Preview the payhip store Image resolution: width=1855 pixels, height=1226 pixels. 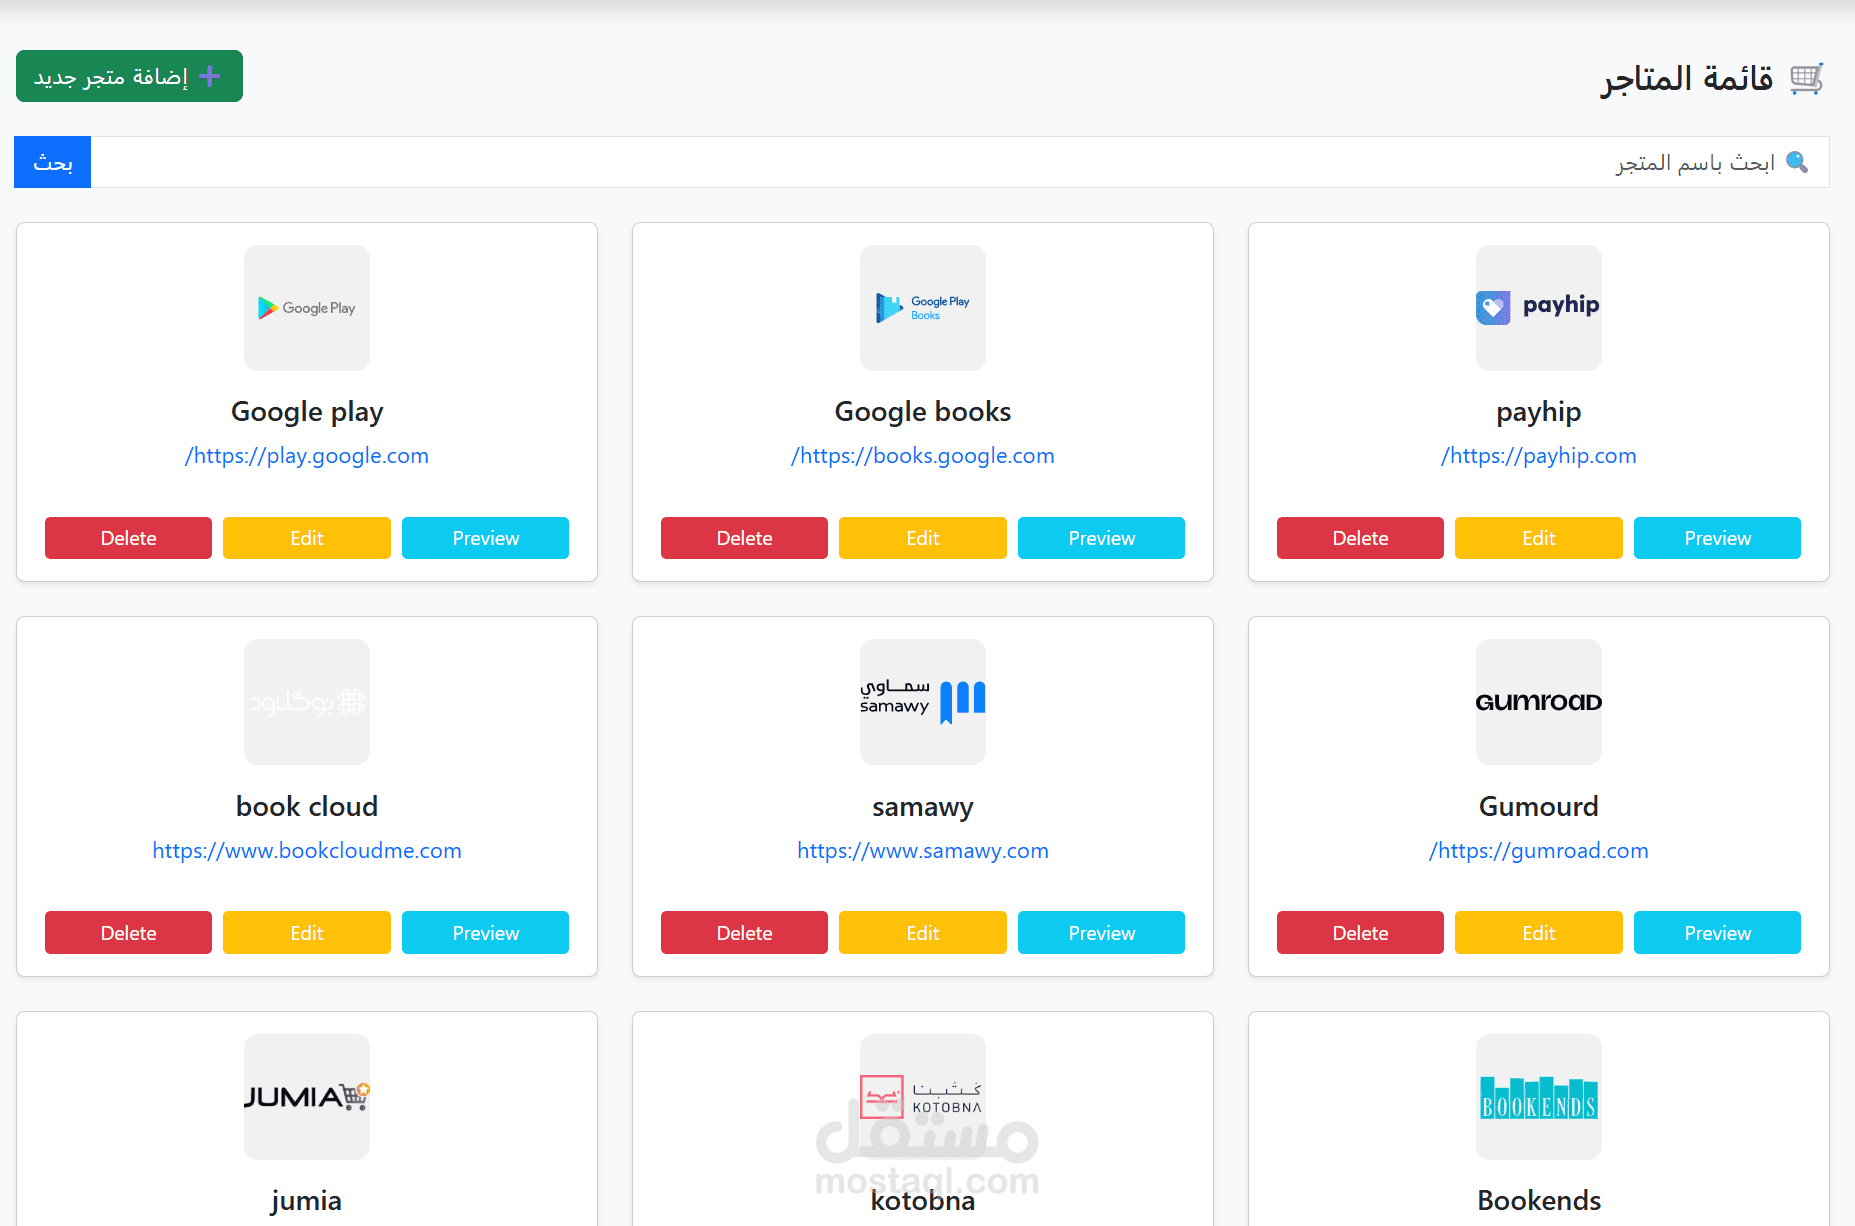(x=1717, y=538)
